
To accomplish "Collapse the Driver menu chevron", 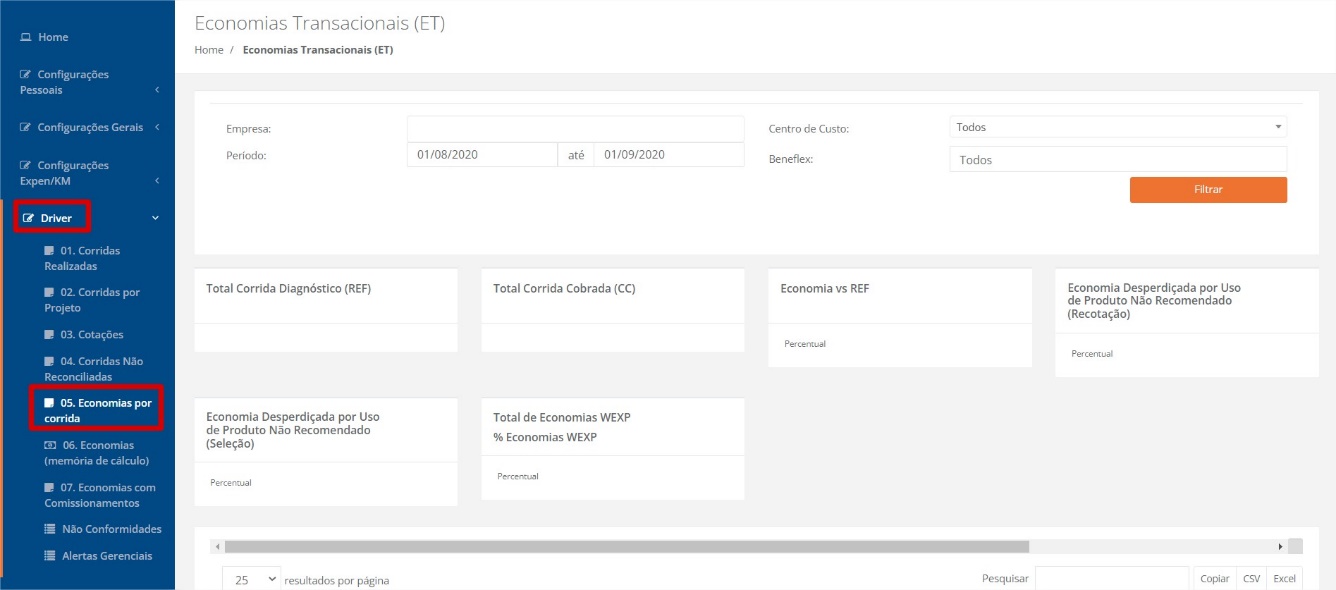I will (x=155, y=218).
